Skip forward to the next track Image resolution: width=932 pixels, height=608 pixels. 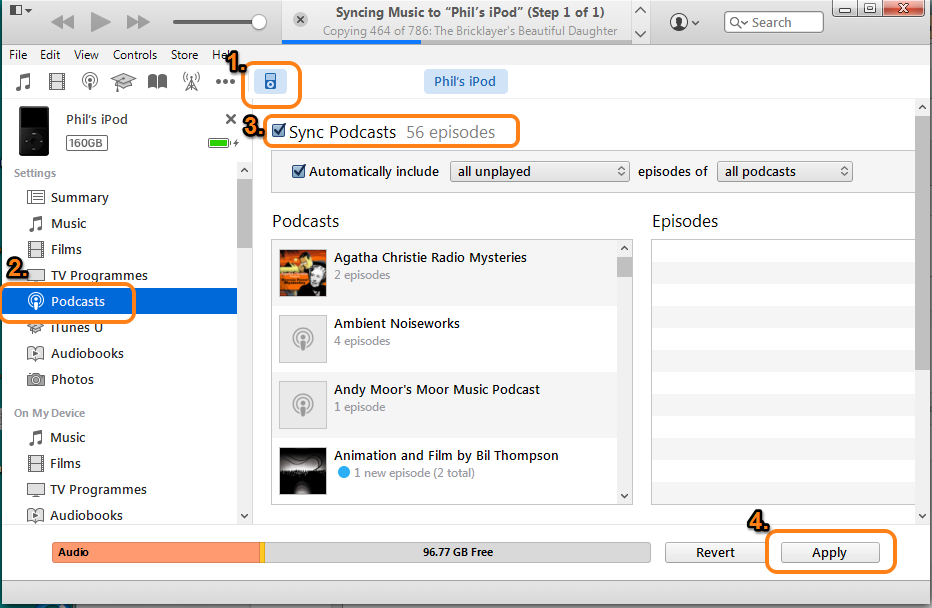coord(138,23)
